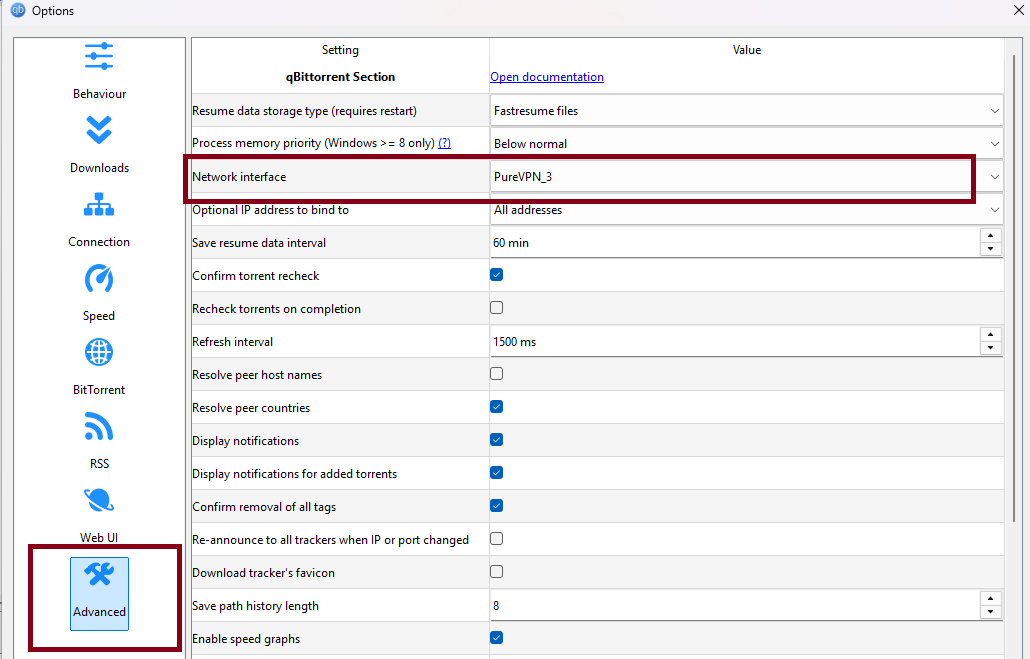The width and height of the screenshot is (1030, 659).
Task: Enable Resolve peer host names
Action: [497, 373]
